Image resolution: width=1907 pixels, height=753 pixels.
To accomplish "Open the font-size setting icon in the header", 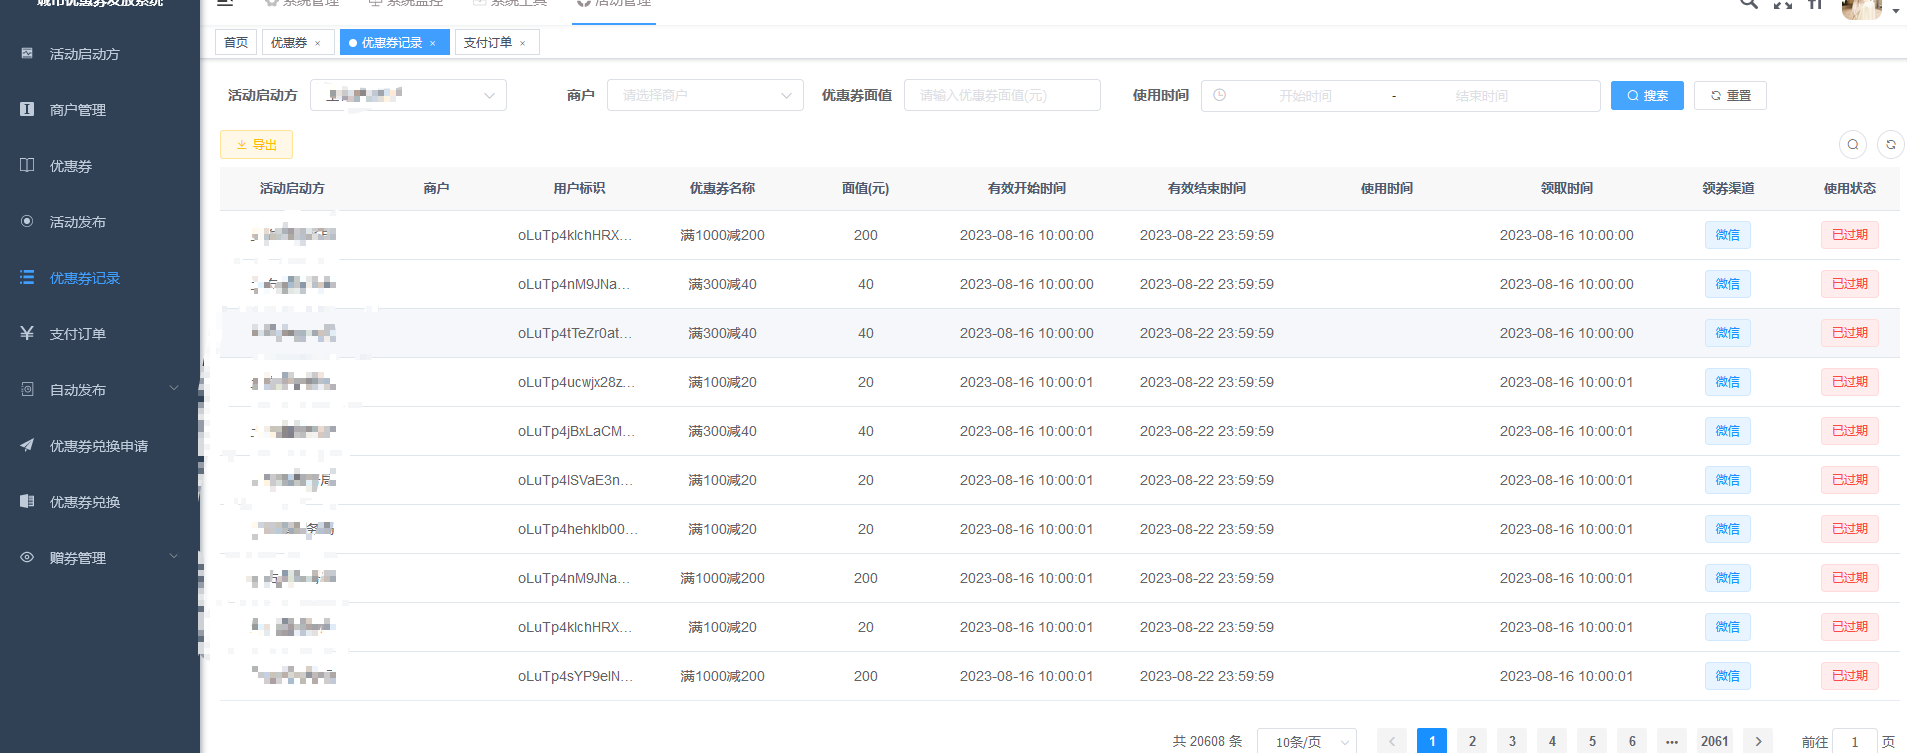I will 1816,4.
